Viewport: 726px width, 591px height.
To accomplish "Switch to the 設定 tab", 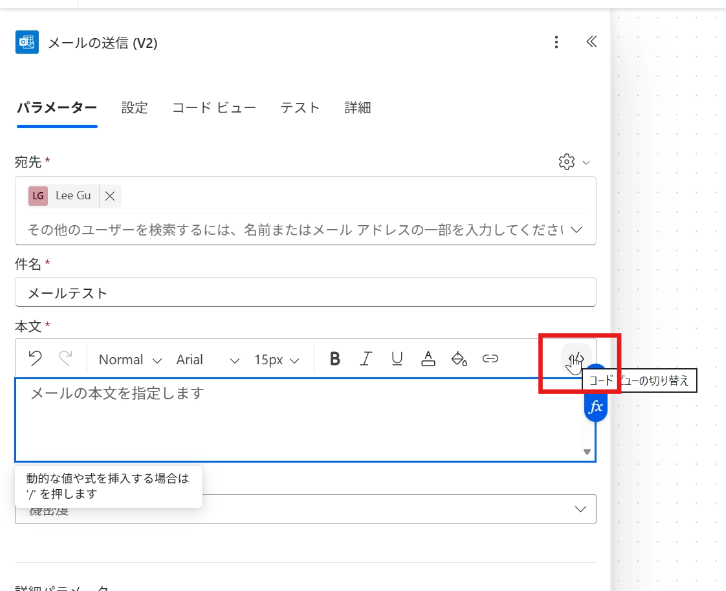I will click(x=134, y=108).
